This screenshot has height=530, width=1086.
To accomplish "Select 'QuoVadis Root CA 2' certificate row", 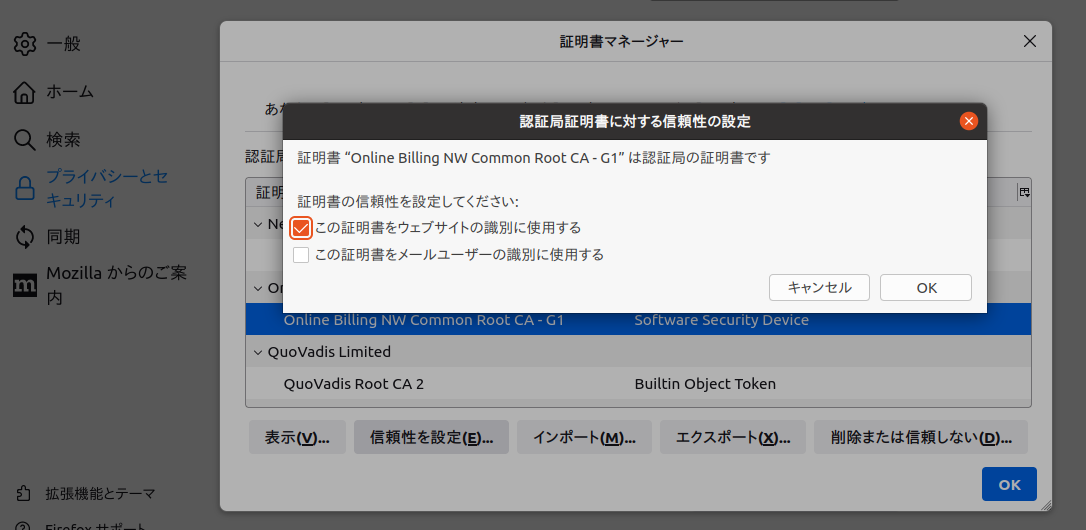I will [x=638, y=384].
